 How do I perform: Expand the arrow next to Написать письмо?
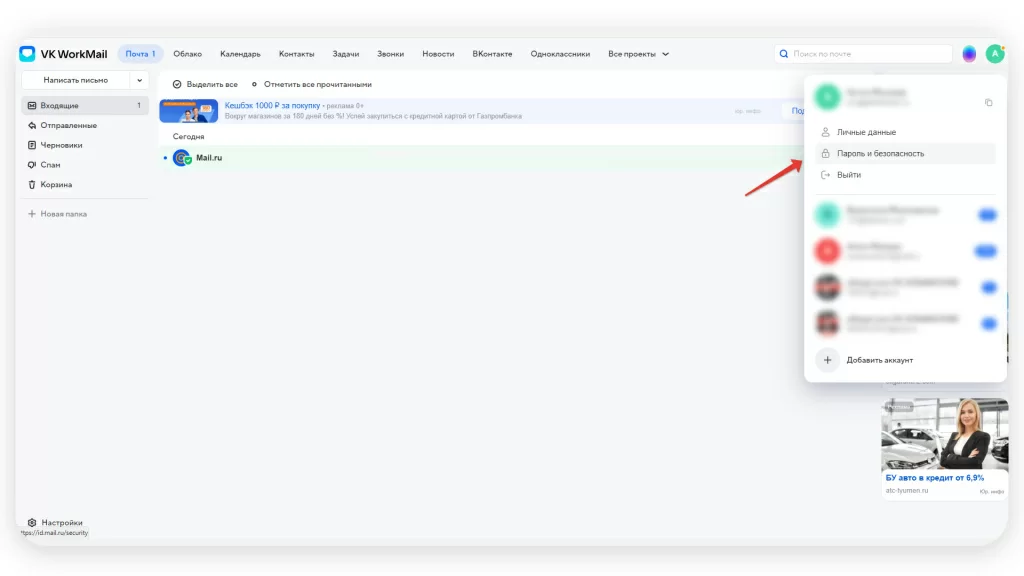tap(139, 79)
